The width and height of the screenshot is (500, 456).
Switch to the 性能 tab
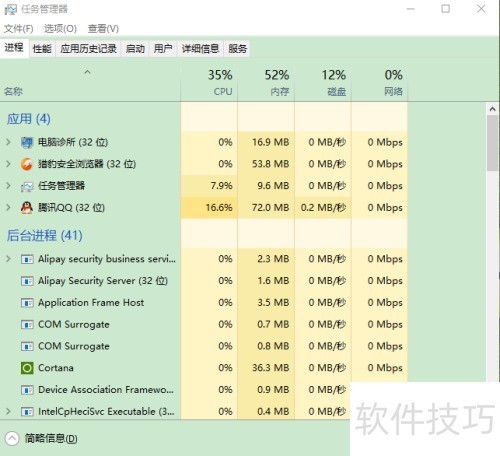[x=42, y=49]
